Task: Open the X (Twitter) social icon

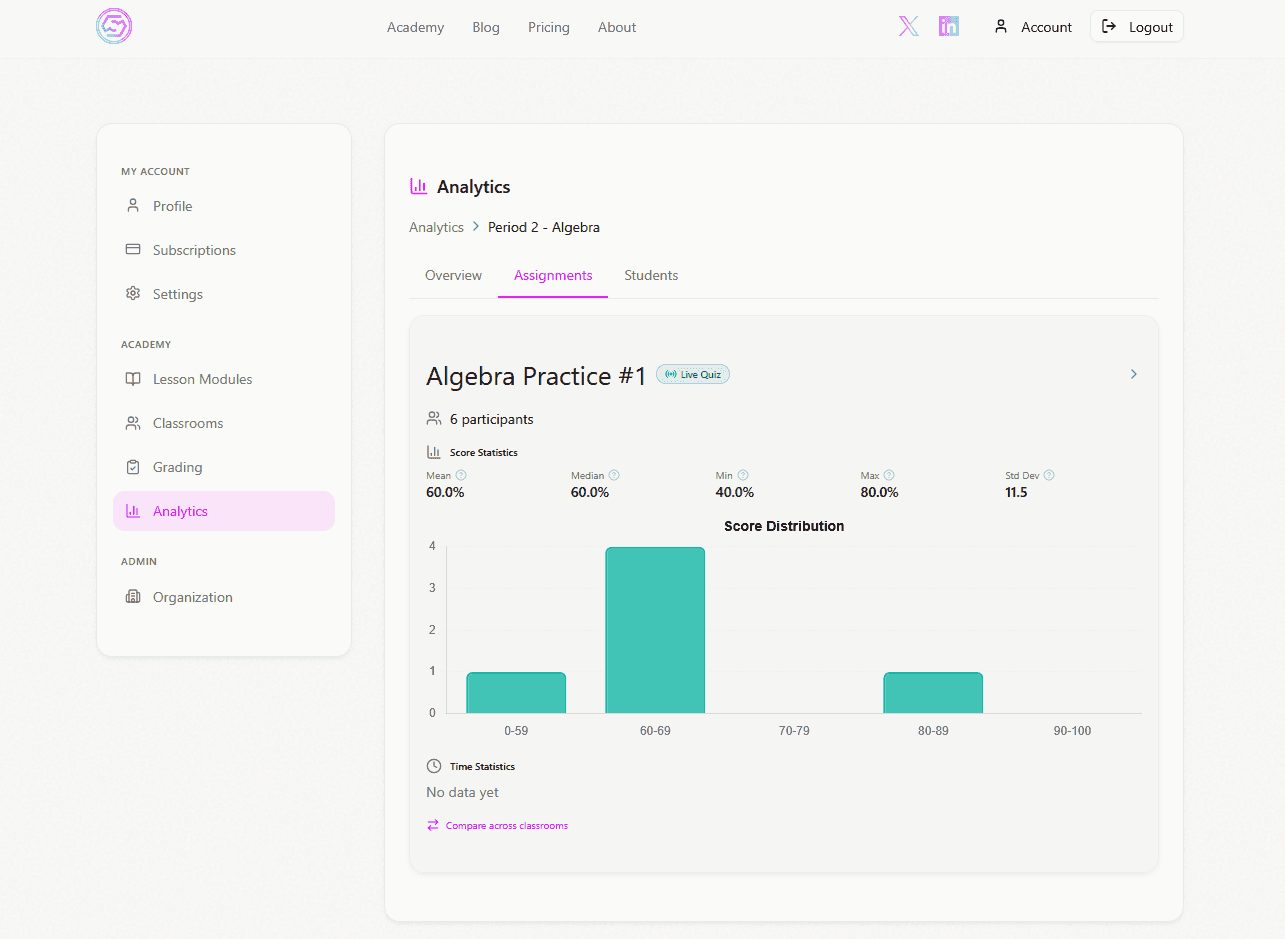Action: 908,27
